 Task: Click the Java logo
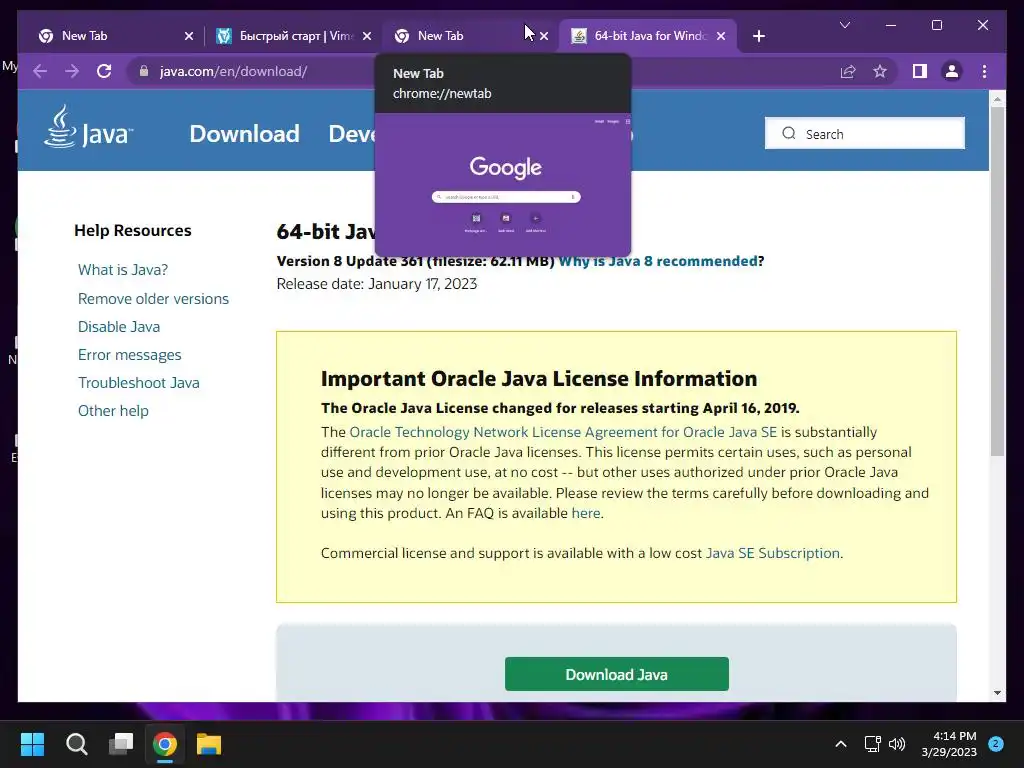point(88,127)
